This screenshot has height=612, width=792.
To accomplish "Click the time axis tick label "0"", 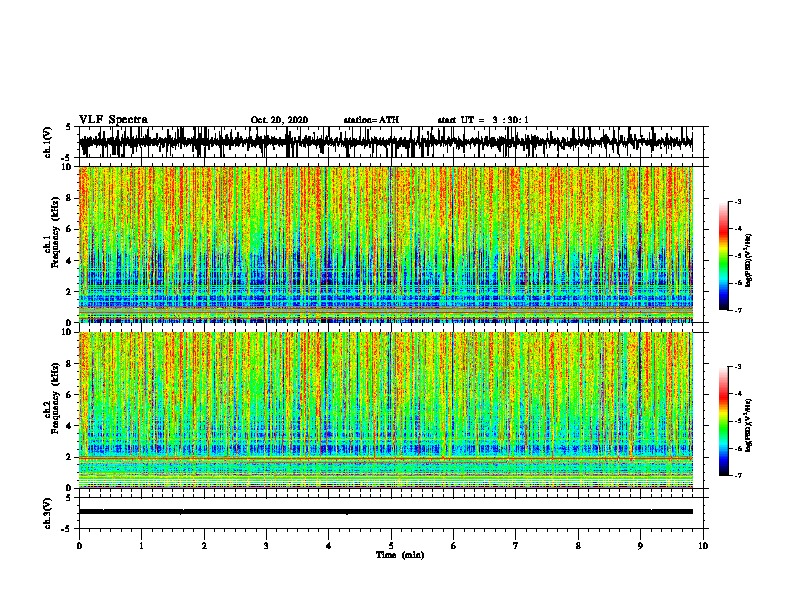I will (79, 545).
